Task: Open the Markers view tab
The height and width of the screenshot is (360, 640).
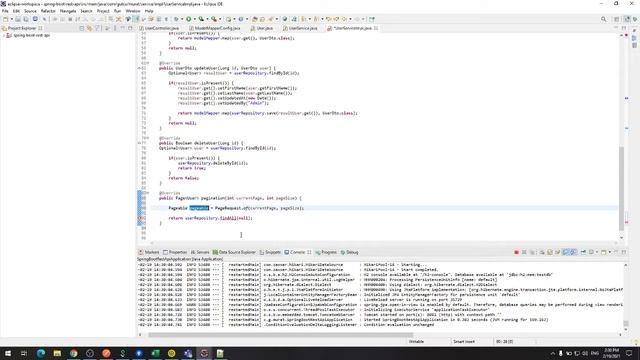Action: pos(149,252)
